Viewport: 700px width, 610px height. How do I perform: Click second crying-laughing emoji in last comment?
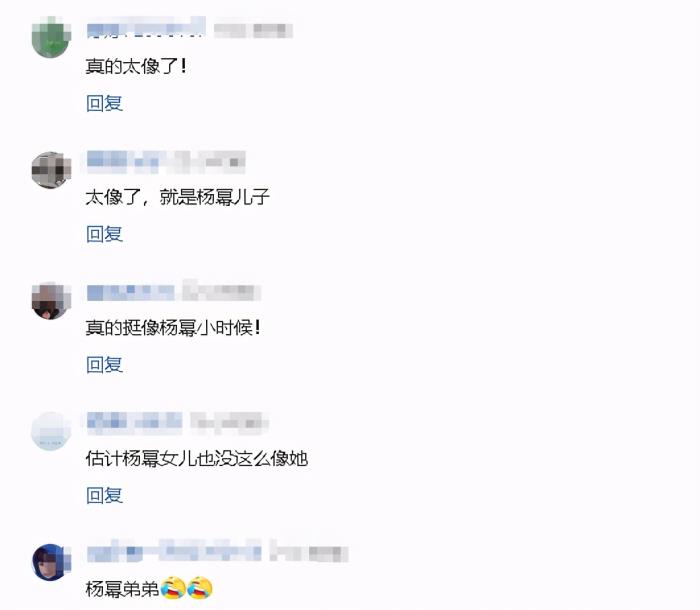(200, 588)
